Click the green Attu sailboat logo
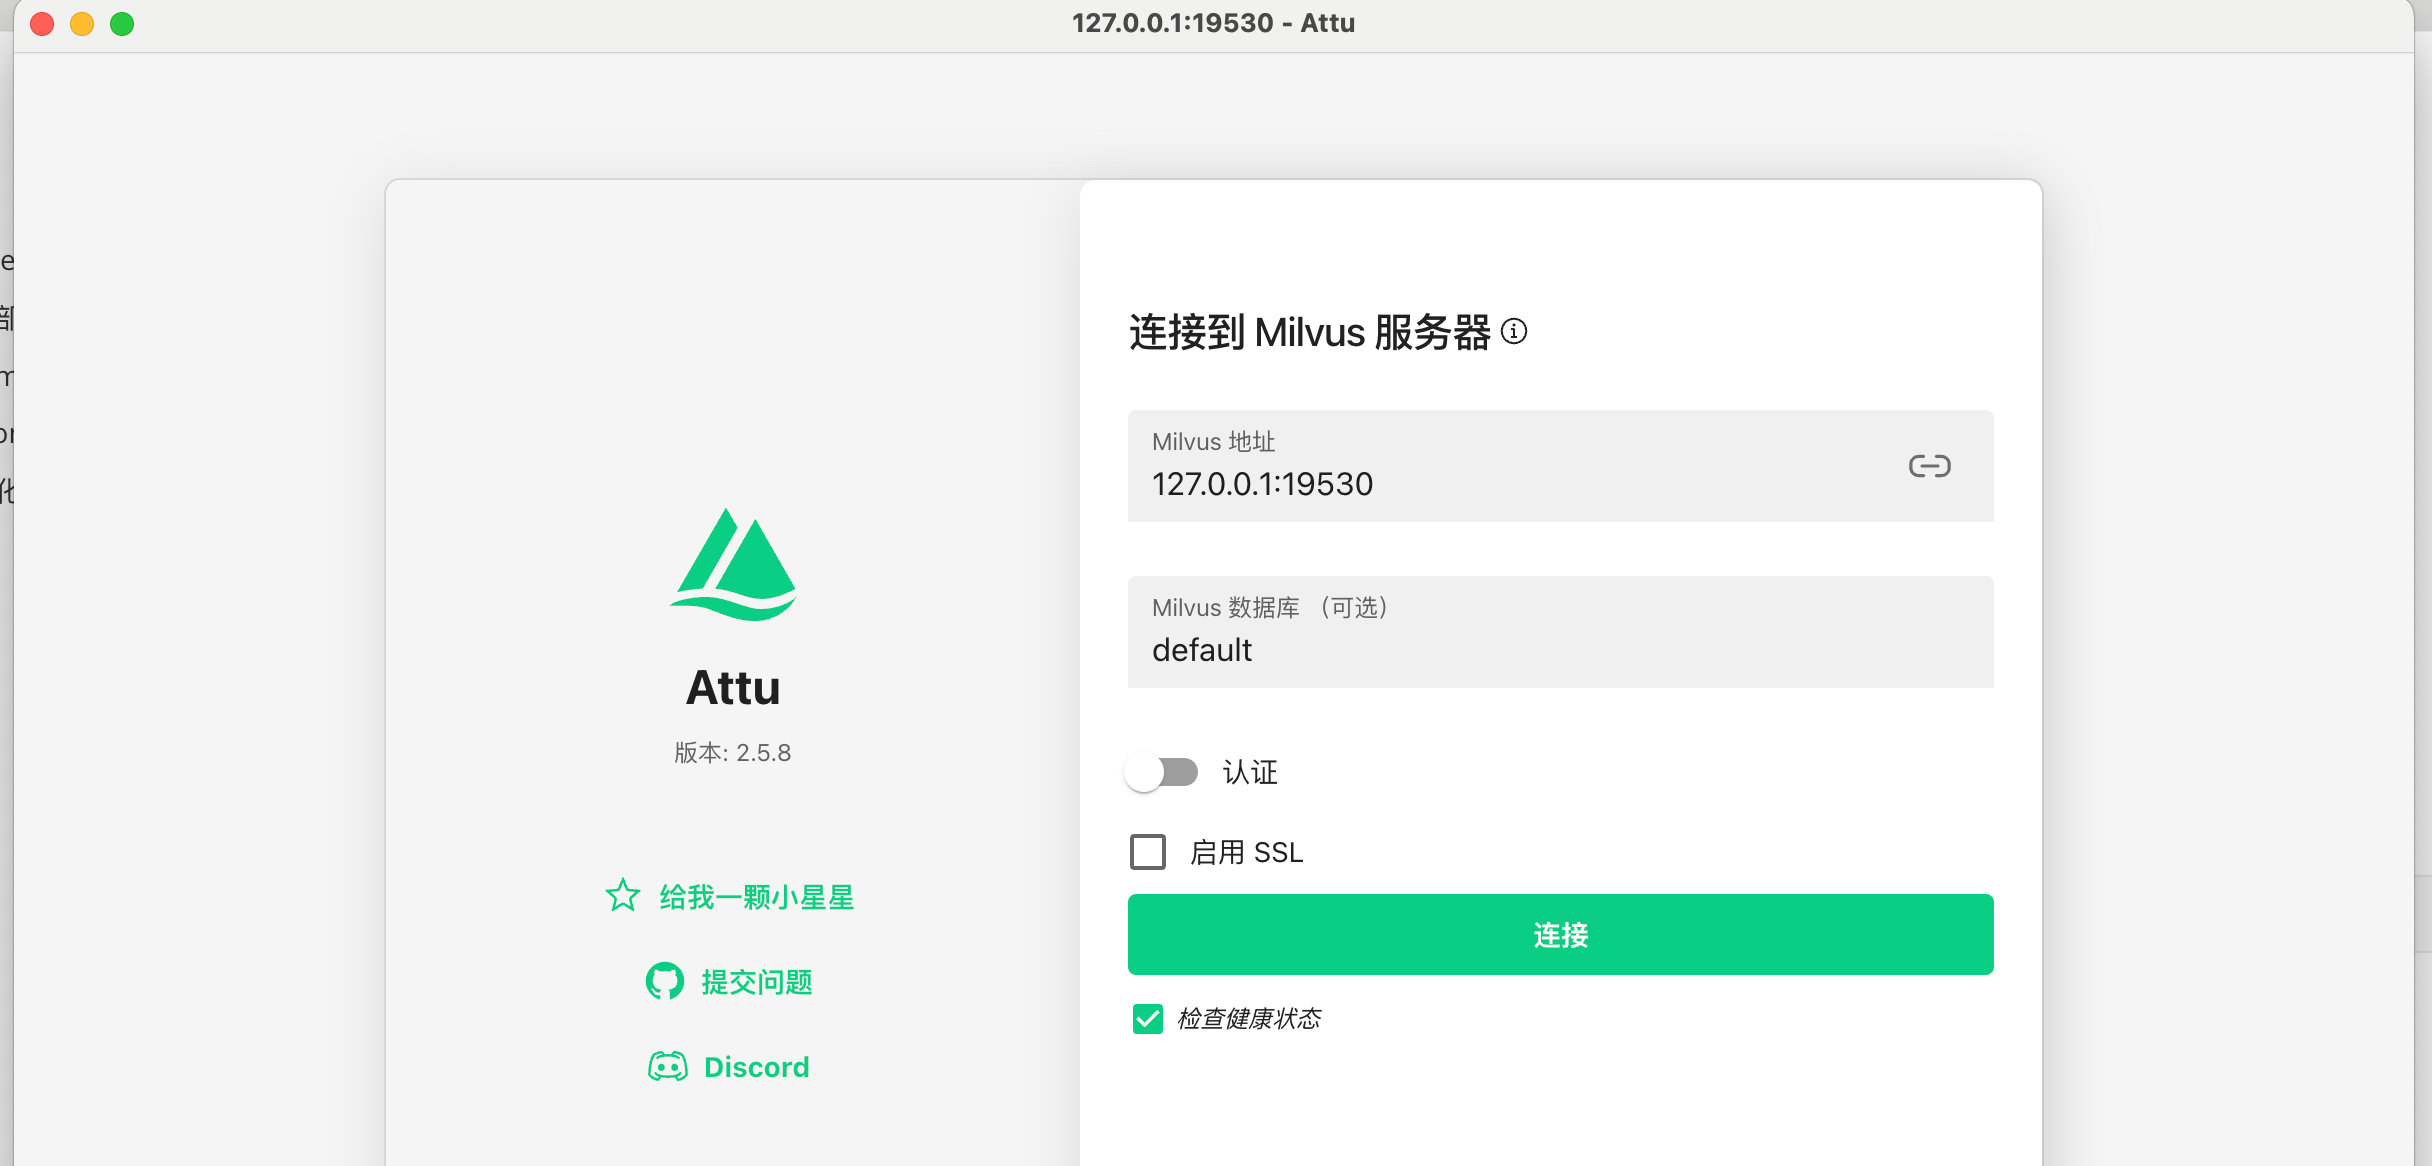2432x1166 pixels. (x=733, y=564)
